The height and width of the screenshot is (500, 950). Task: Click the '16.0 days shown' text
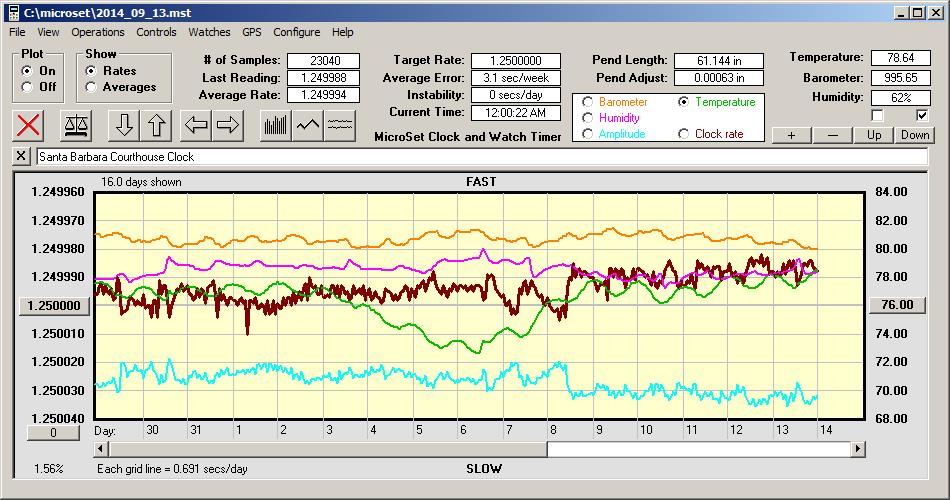pos(141,182)
